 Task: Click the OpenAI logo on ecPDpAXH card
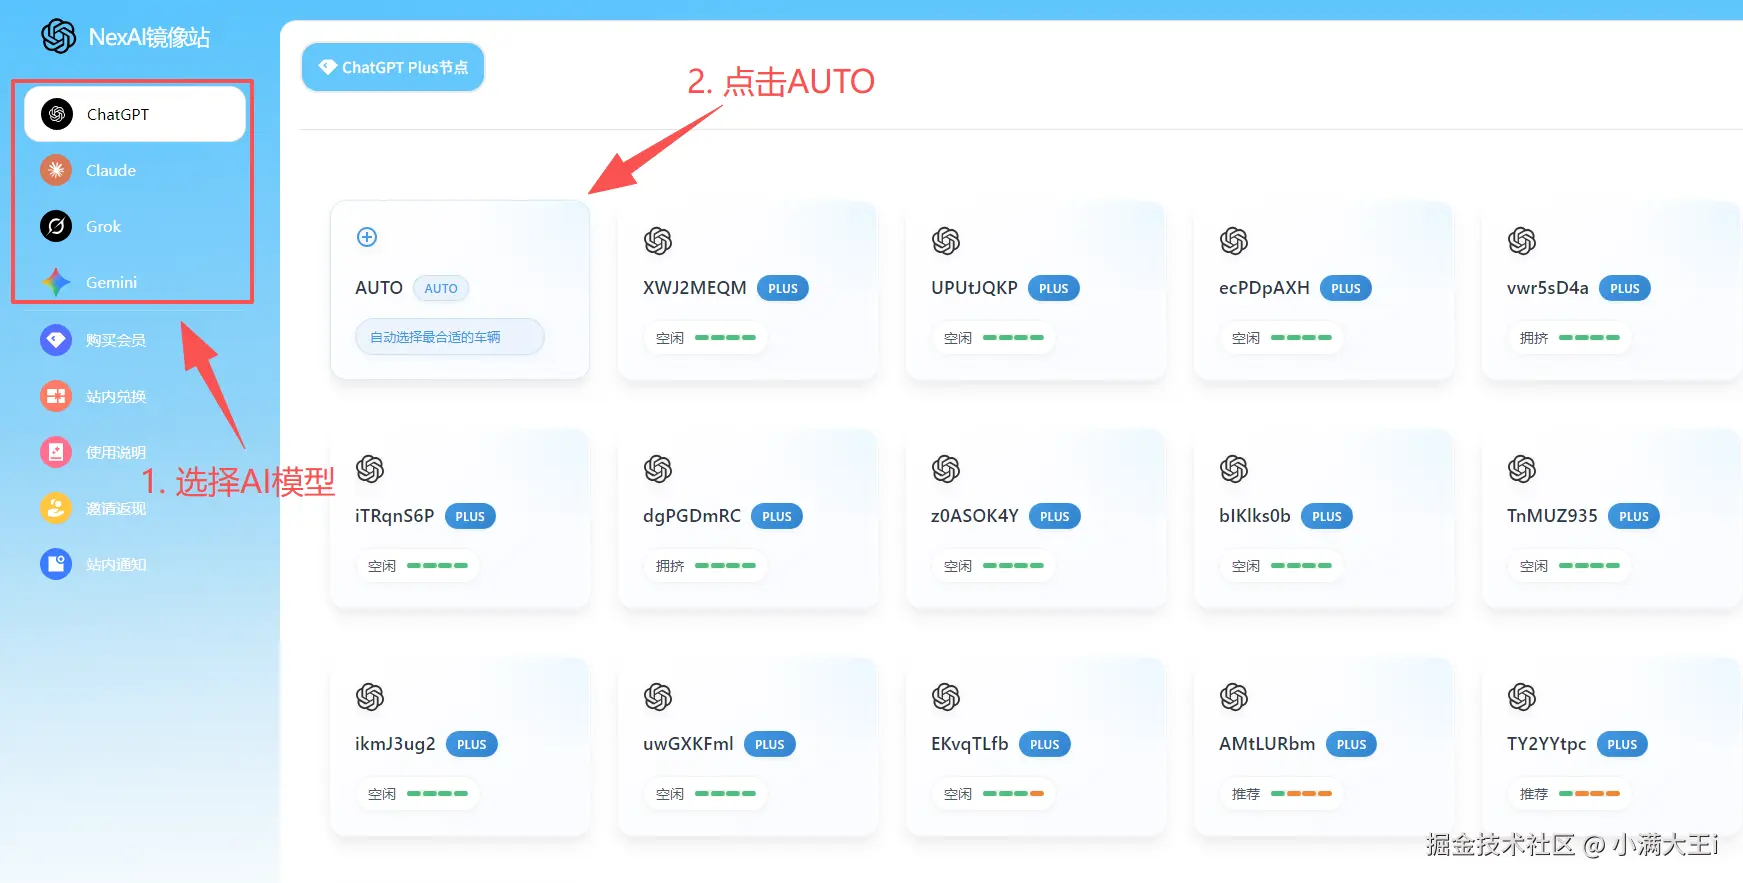[1234, 241]
